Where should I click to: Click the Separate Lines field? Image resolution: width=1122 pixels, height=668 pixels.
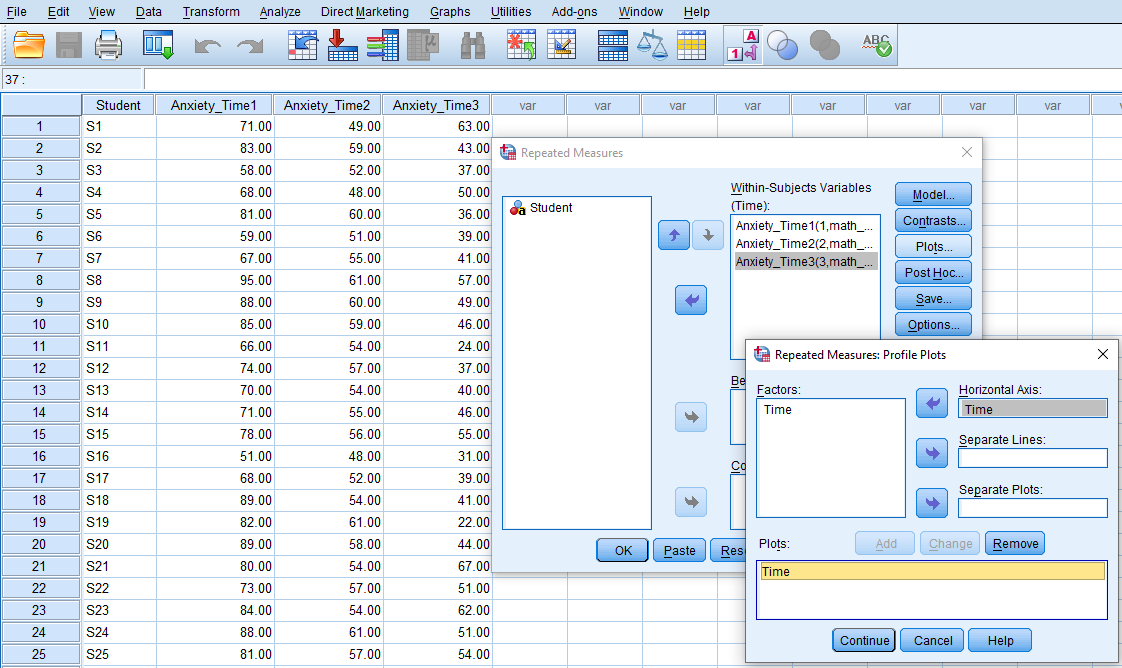coord(1033,458)
